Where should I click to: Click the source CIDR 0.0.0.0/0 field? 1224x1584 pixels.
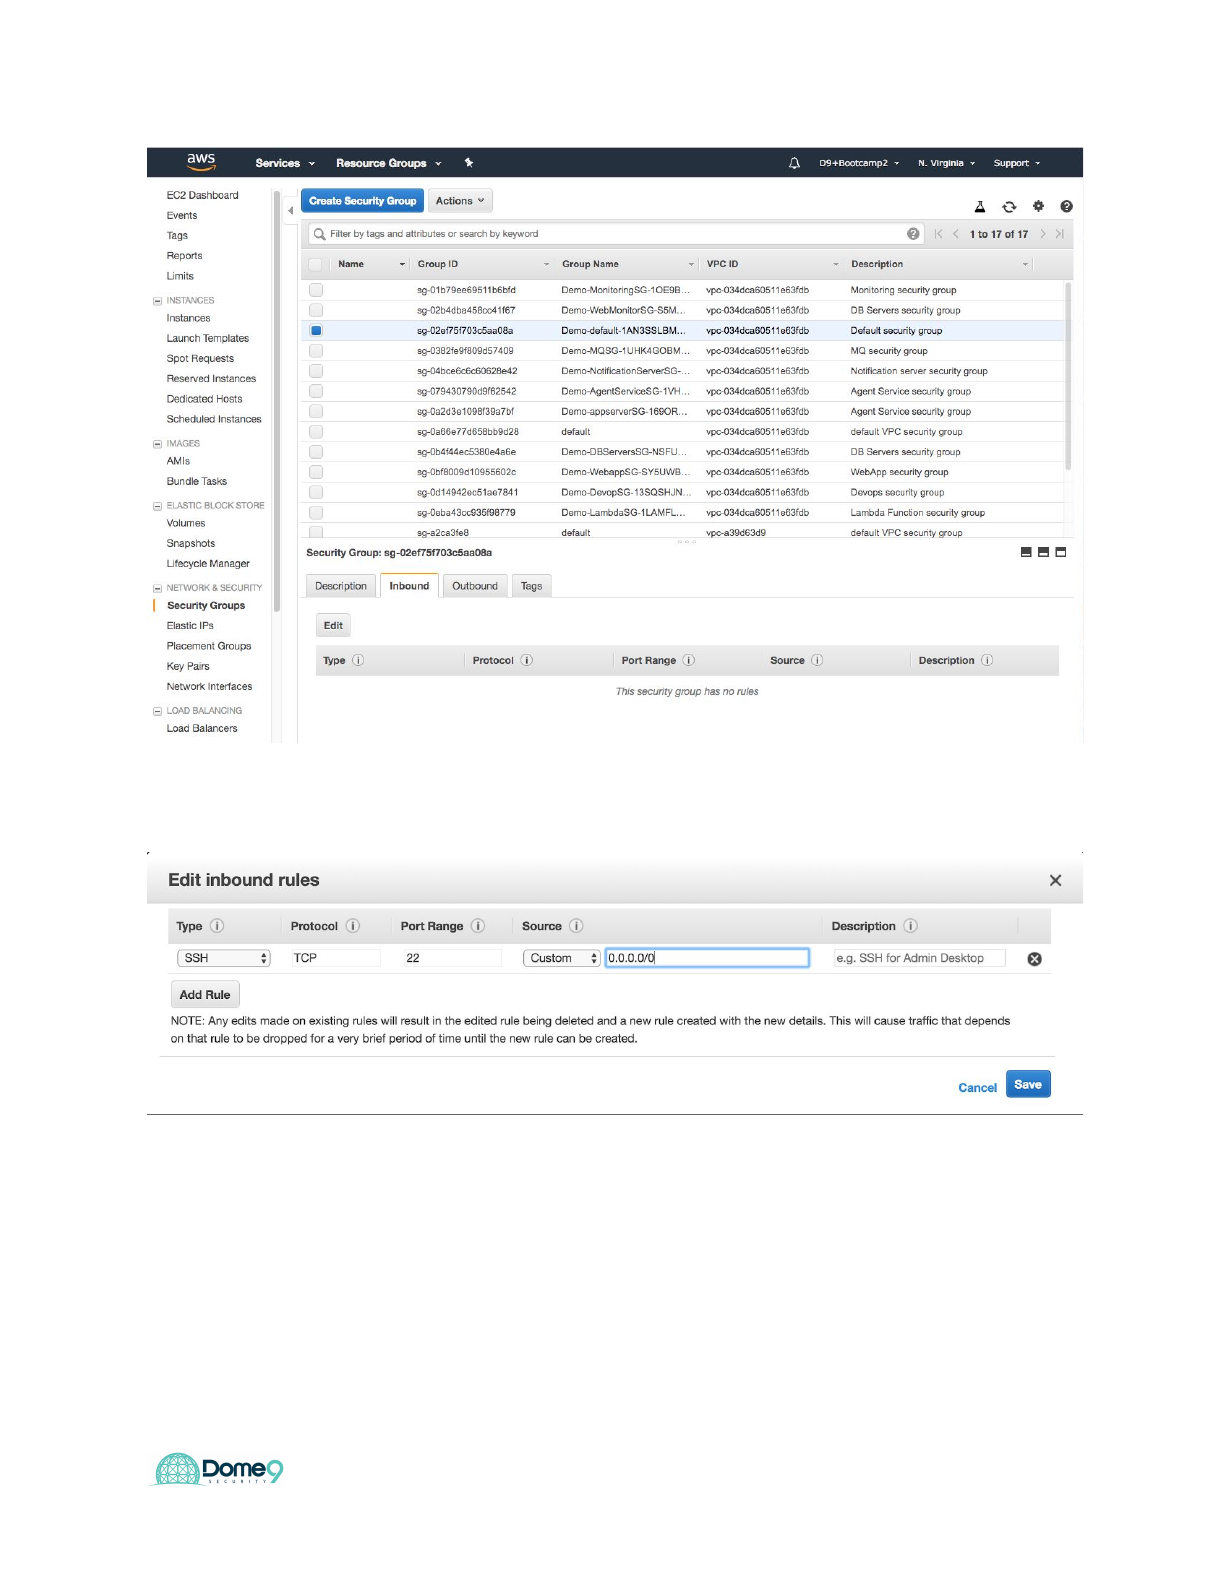tap(707, 958)
